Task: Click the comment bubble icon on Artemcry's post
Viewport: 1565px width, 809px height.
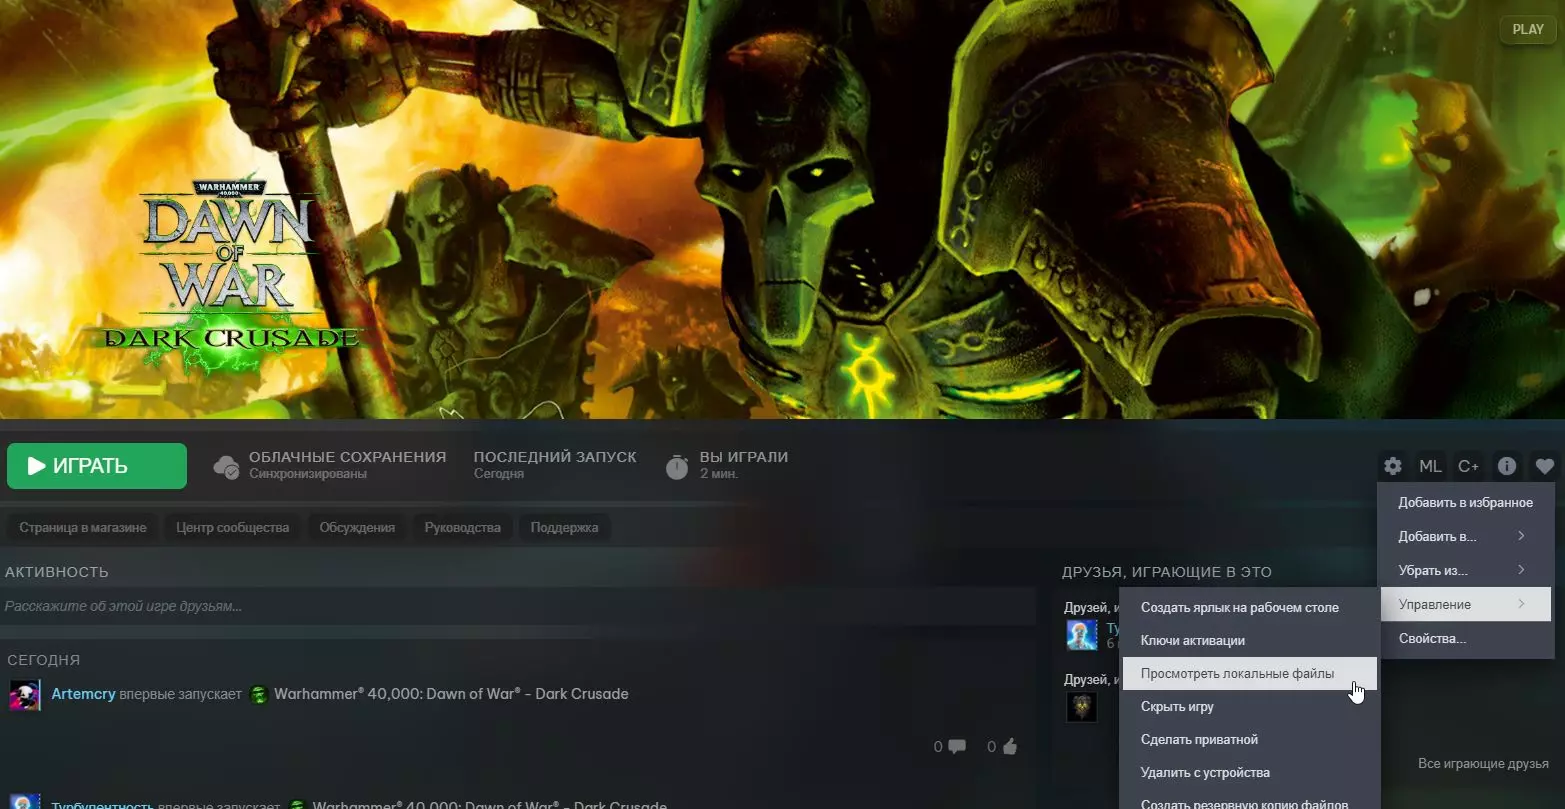Action: point(957,746)
